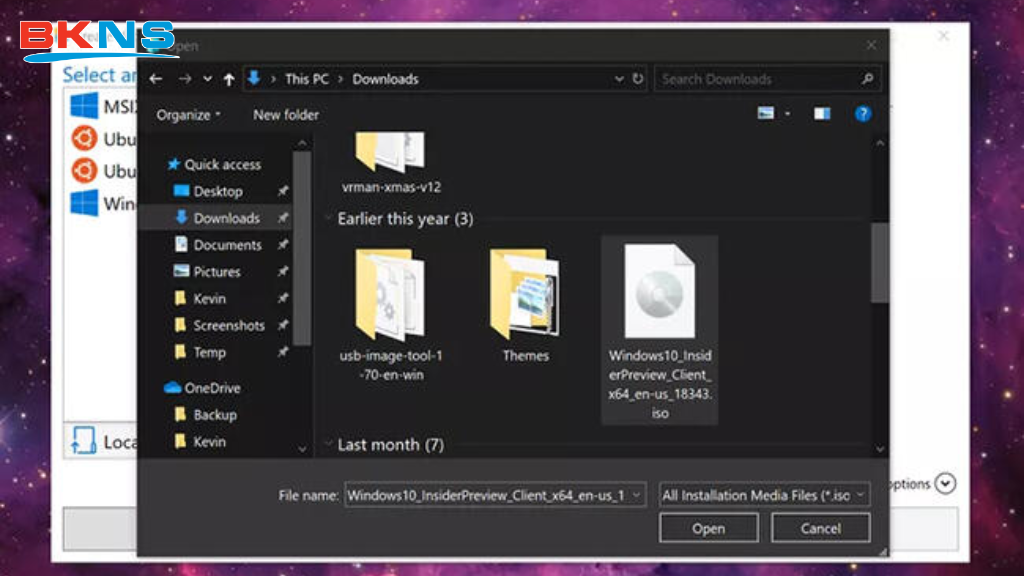The width and height of the screenshot is (1024, 576).
Task: Open Help via the question mark icon
Action: point(862,113)
